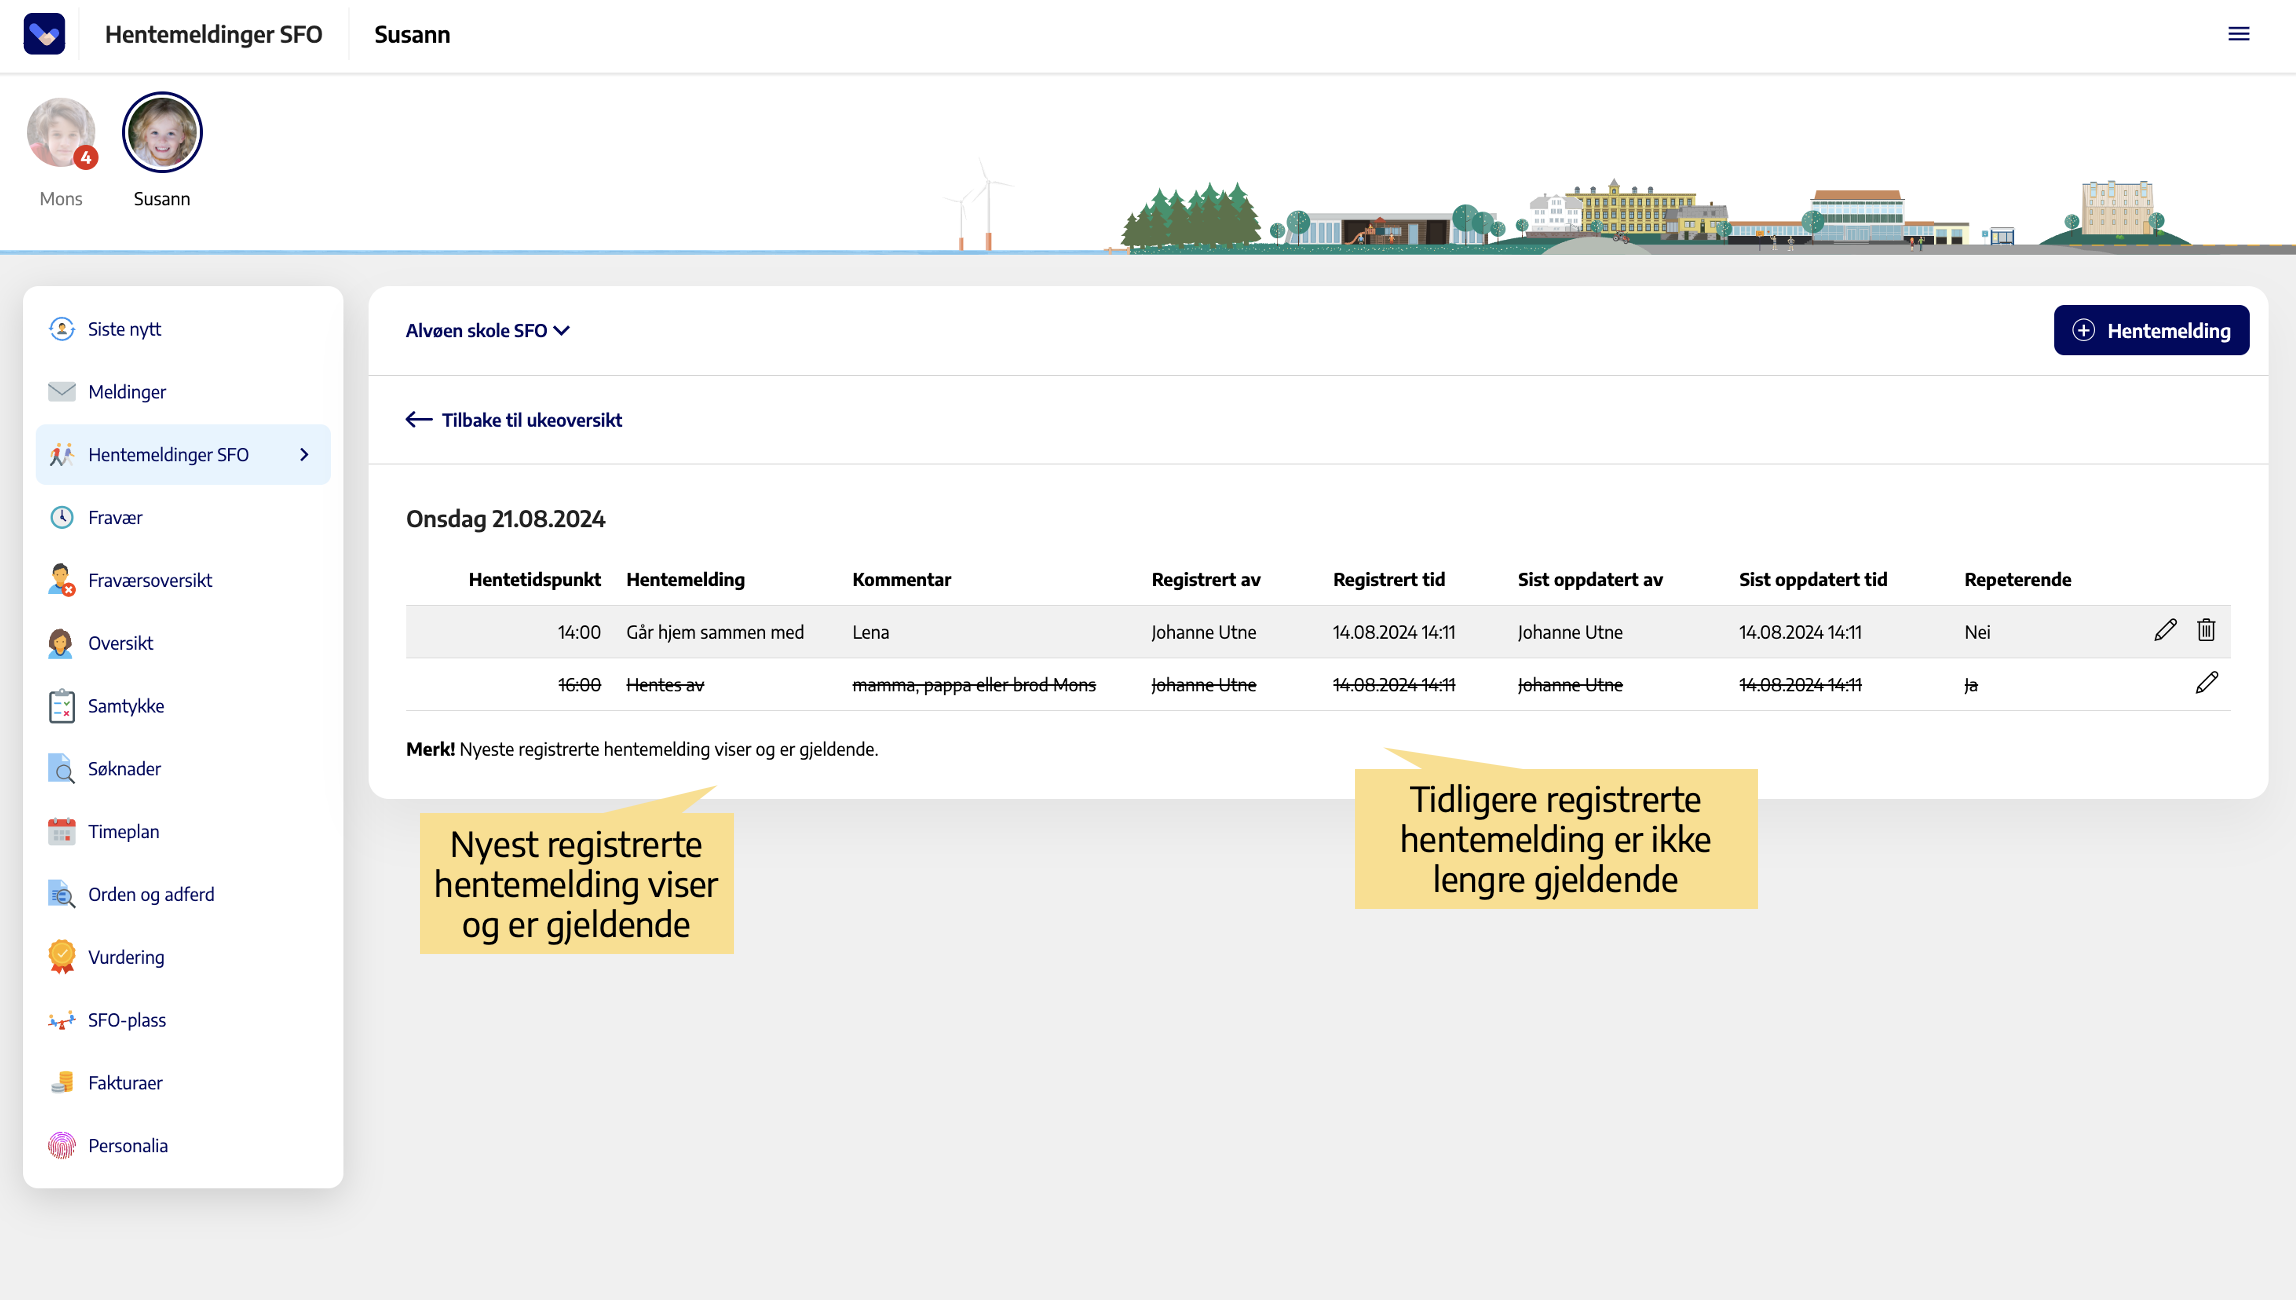Click Siste nytt sidebar icon
Image resolution: width=2296 pixels, height=1300 pixels.
click(62, 329)
